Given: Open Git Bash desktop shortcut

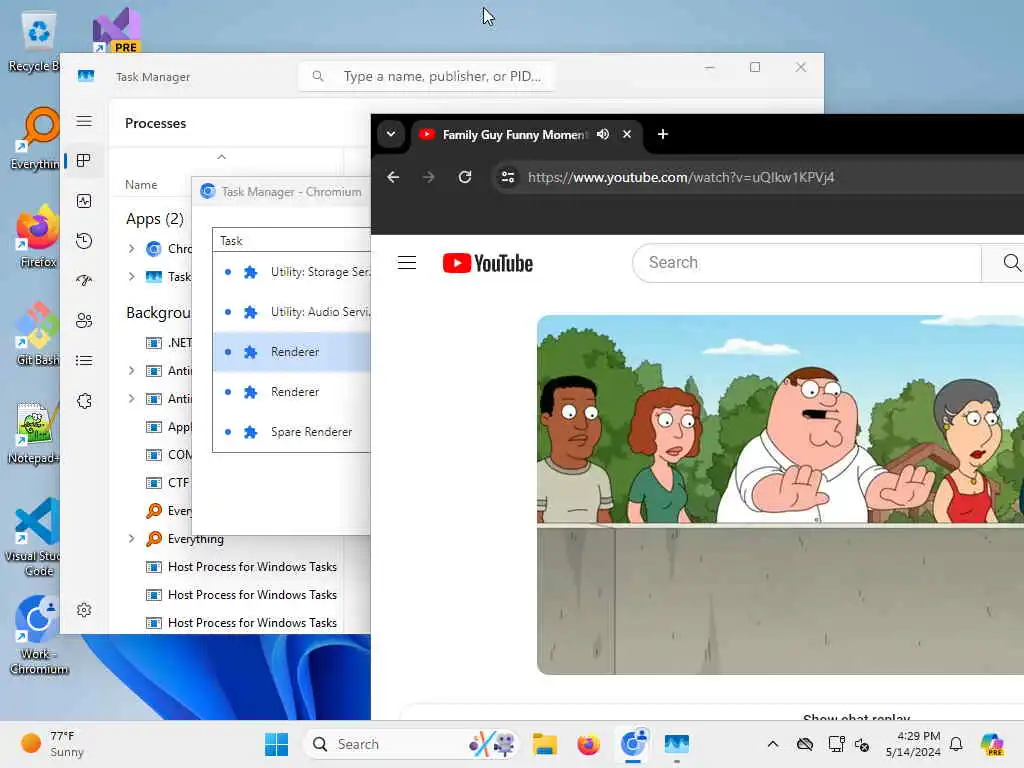Looking at the screenshot, I should tap(37, 334).
